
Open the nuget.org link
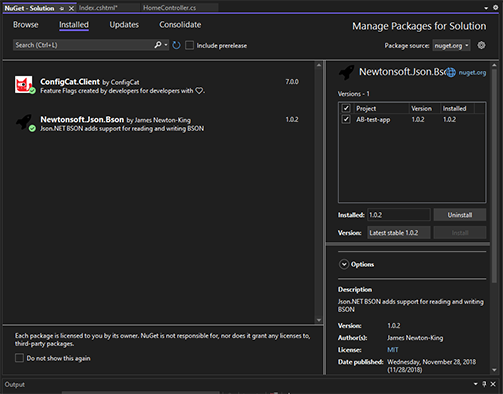point(472,72)
